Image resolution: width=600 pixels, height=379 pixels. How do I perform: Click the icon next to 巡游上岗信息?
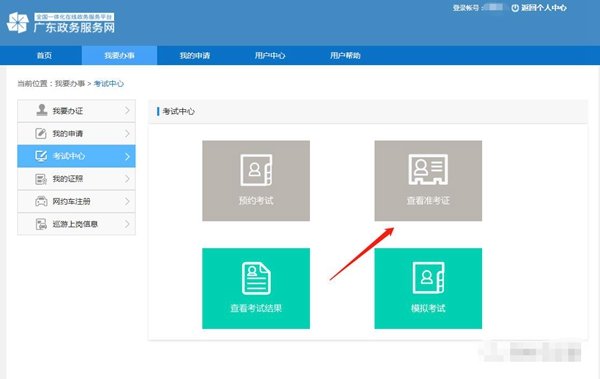41,224
